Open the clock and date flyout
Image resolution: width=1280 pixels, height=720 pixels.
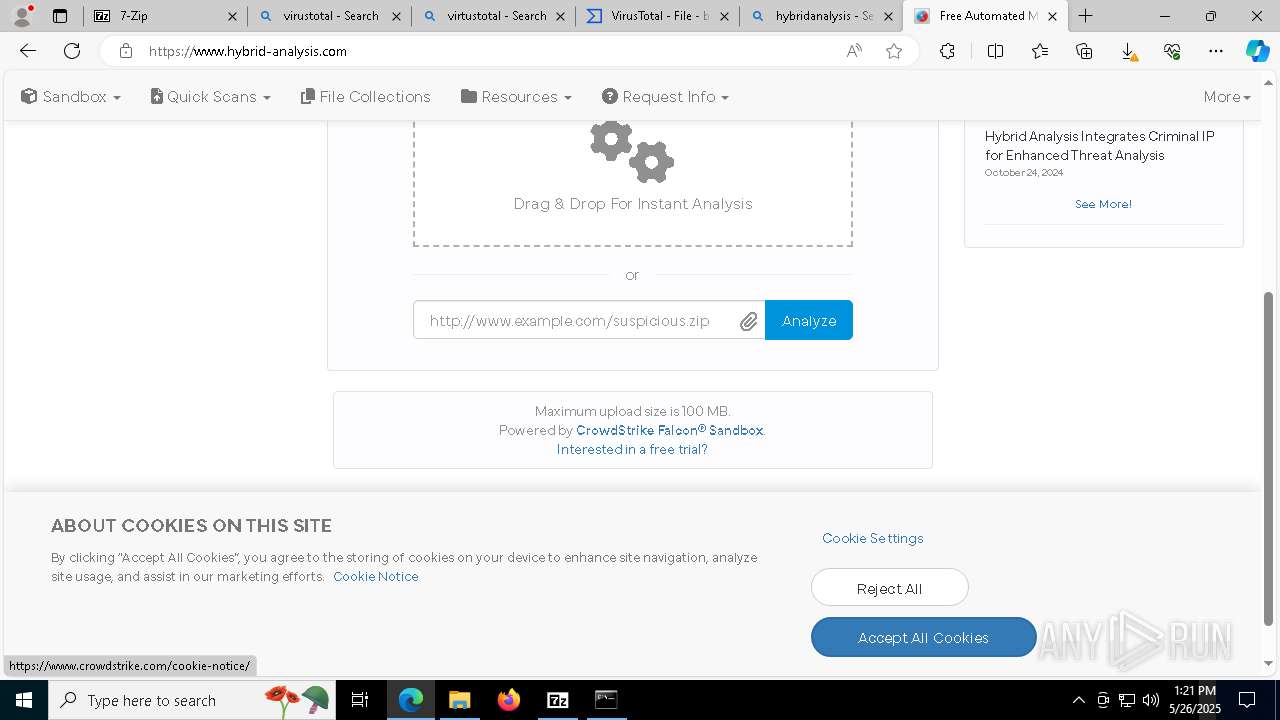(1195, 700)
